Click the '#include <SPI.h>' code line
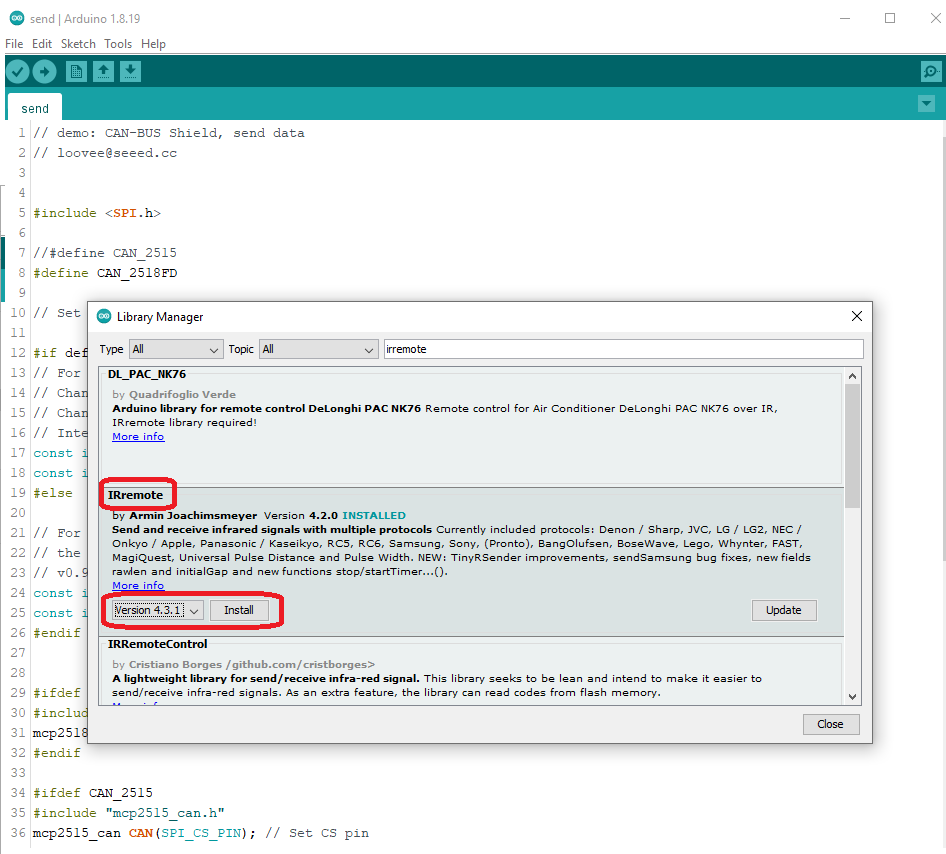The image size is (946, 854). coord(97,213)
